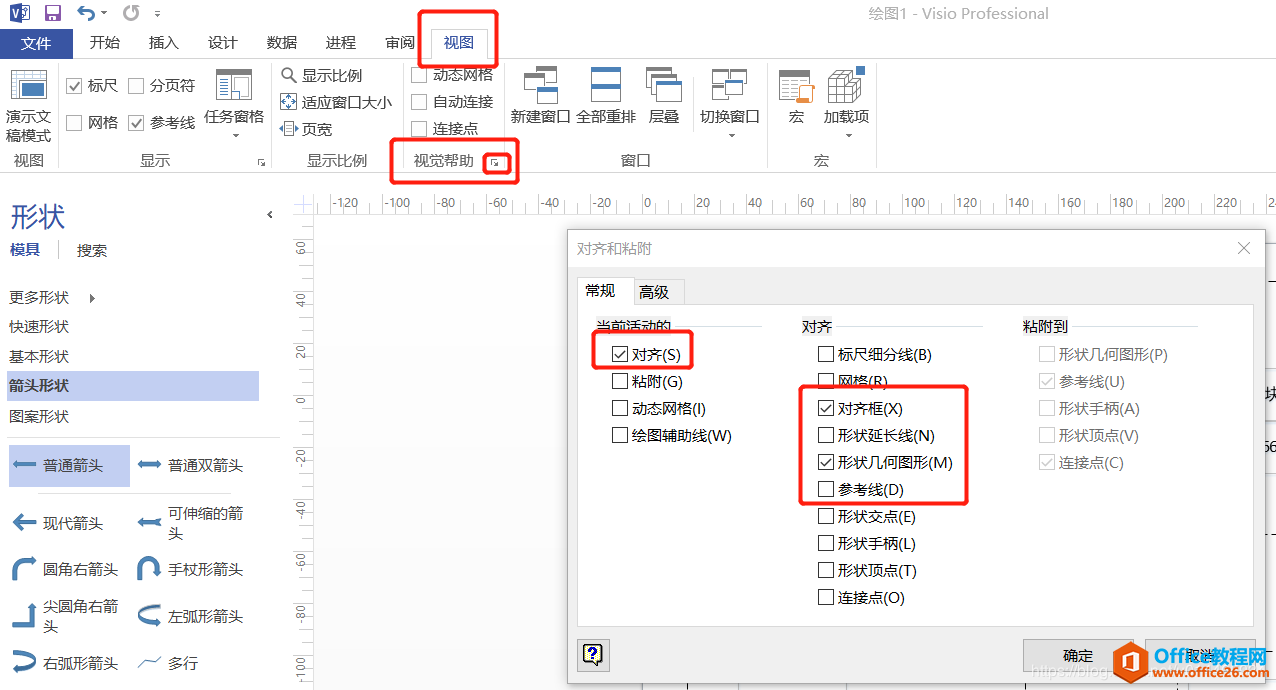
Task: Switch to General (常规) tab in dialog
Action: [603, 291]
